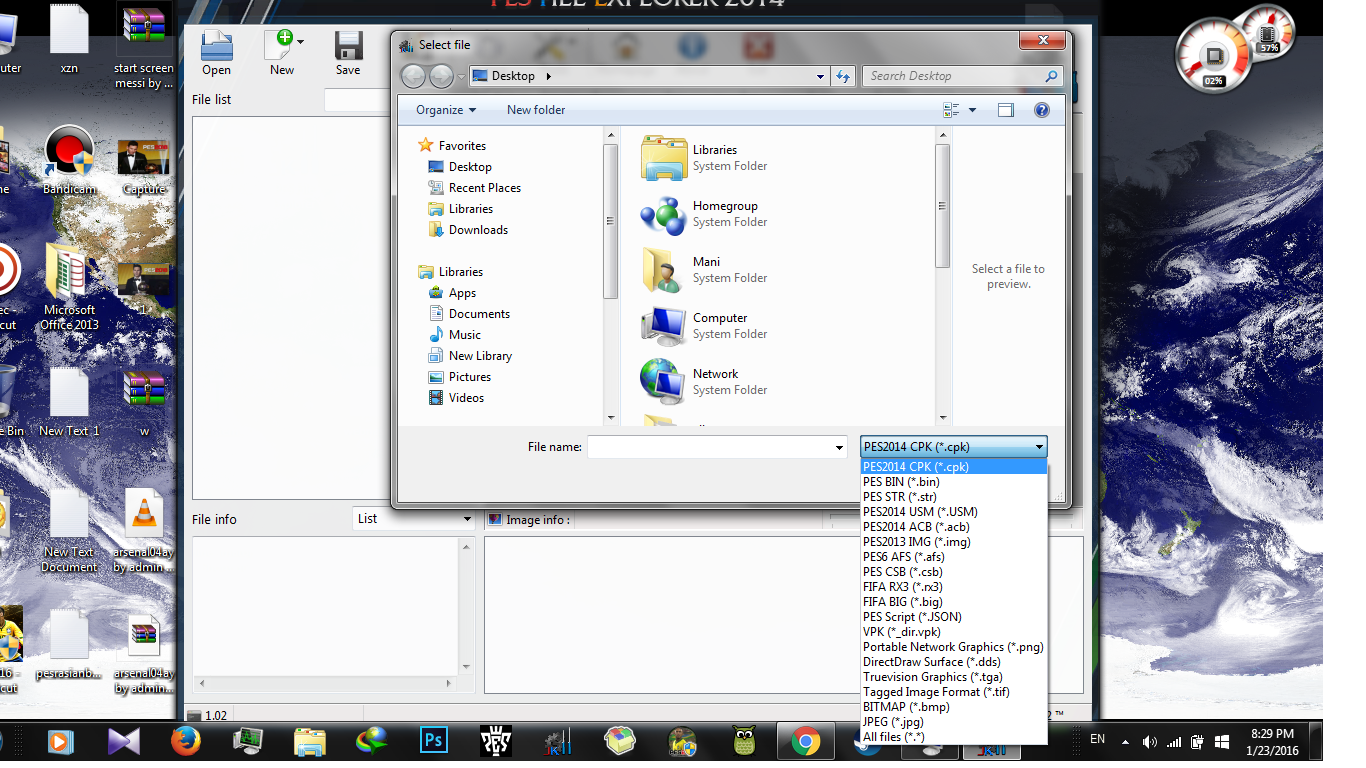Open Google Chrome in the taskbar
Image resolution: width=1366 pixels, height=768 pixels.
pyautogui.click(x=805, y=741)
